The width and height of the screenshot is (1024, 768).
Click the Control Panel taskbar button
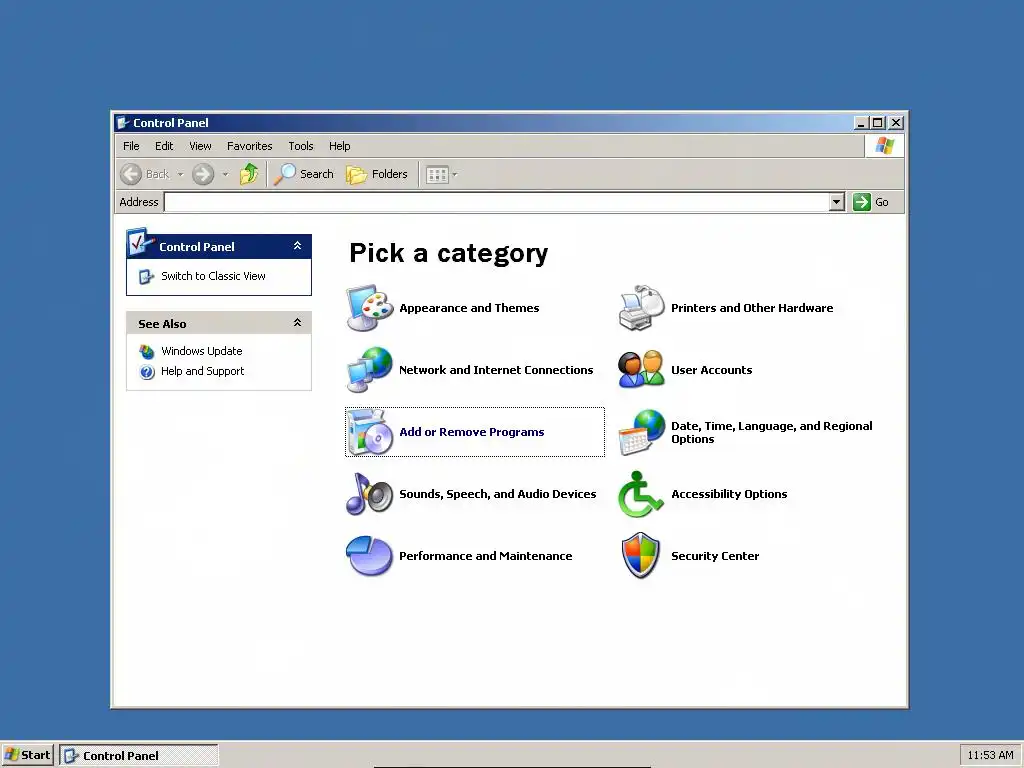139,756
